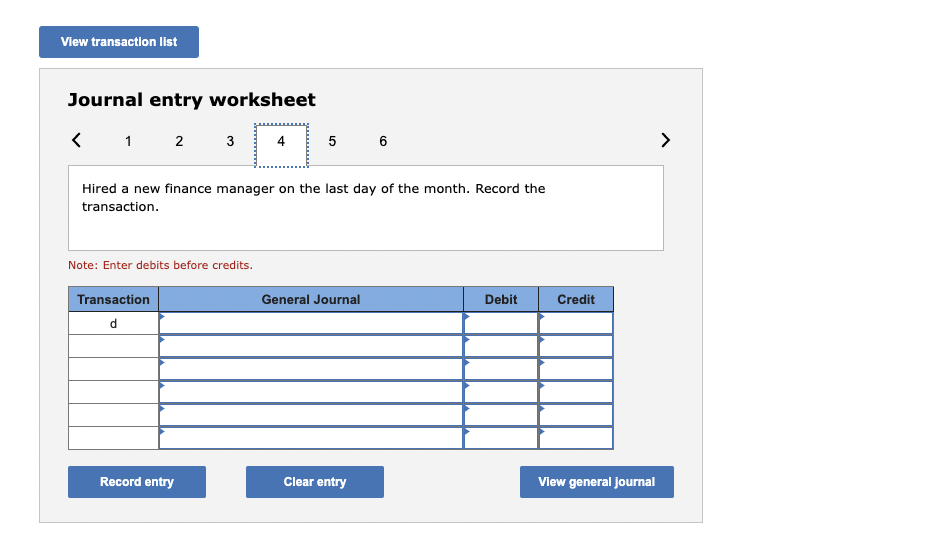Click the Credit field in fourth row
The height and width of the screenshot is (544, 950).
tap(576, 392)
